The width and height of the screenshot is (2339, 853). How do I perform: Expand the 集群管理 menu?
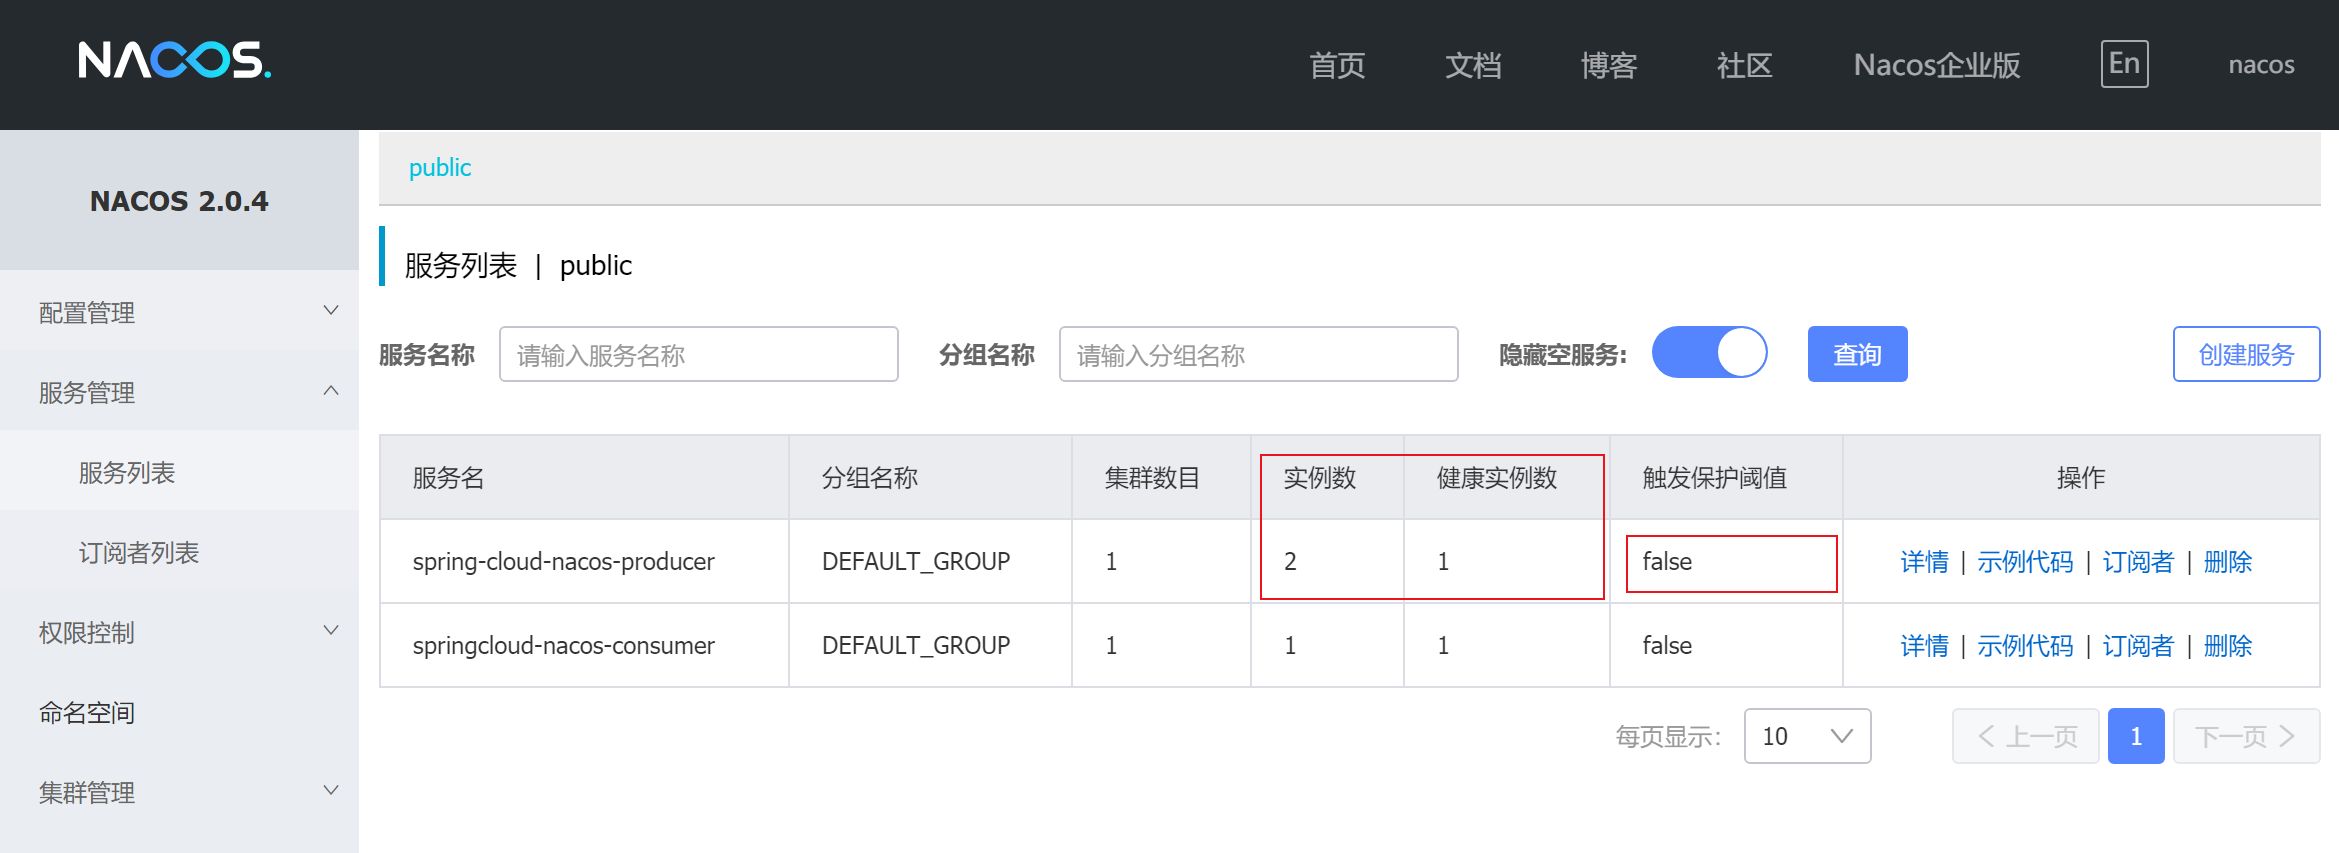179,792
